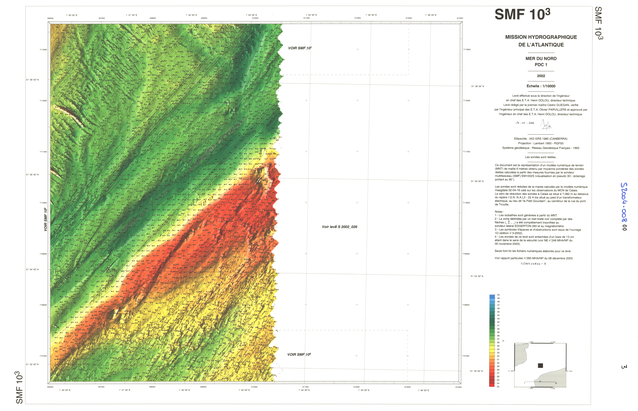Click the black square marker in inset map
Viewport: 638px width, 411px height.
540,366
